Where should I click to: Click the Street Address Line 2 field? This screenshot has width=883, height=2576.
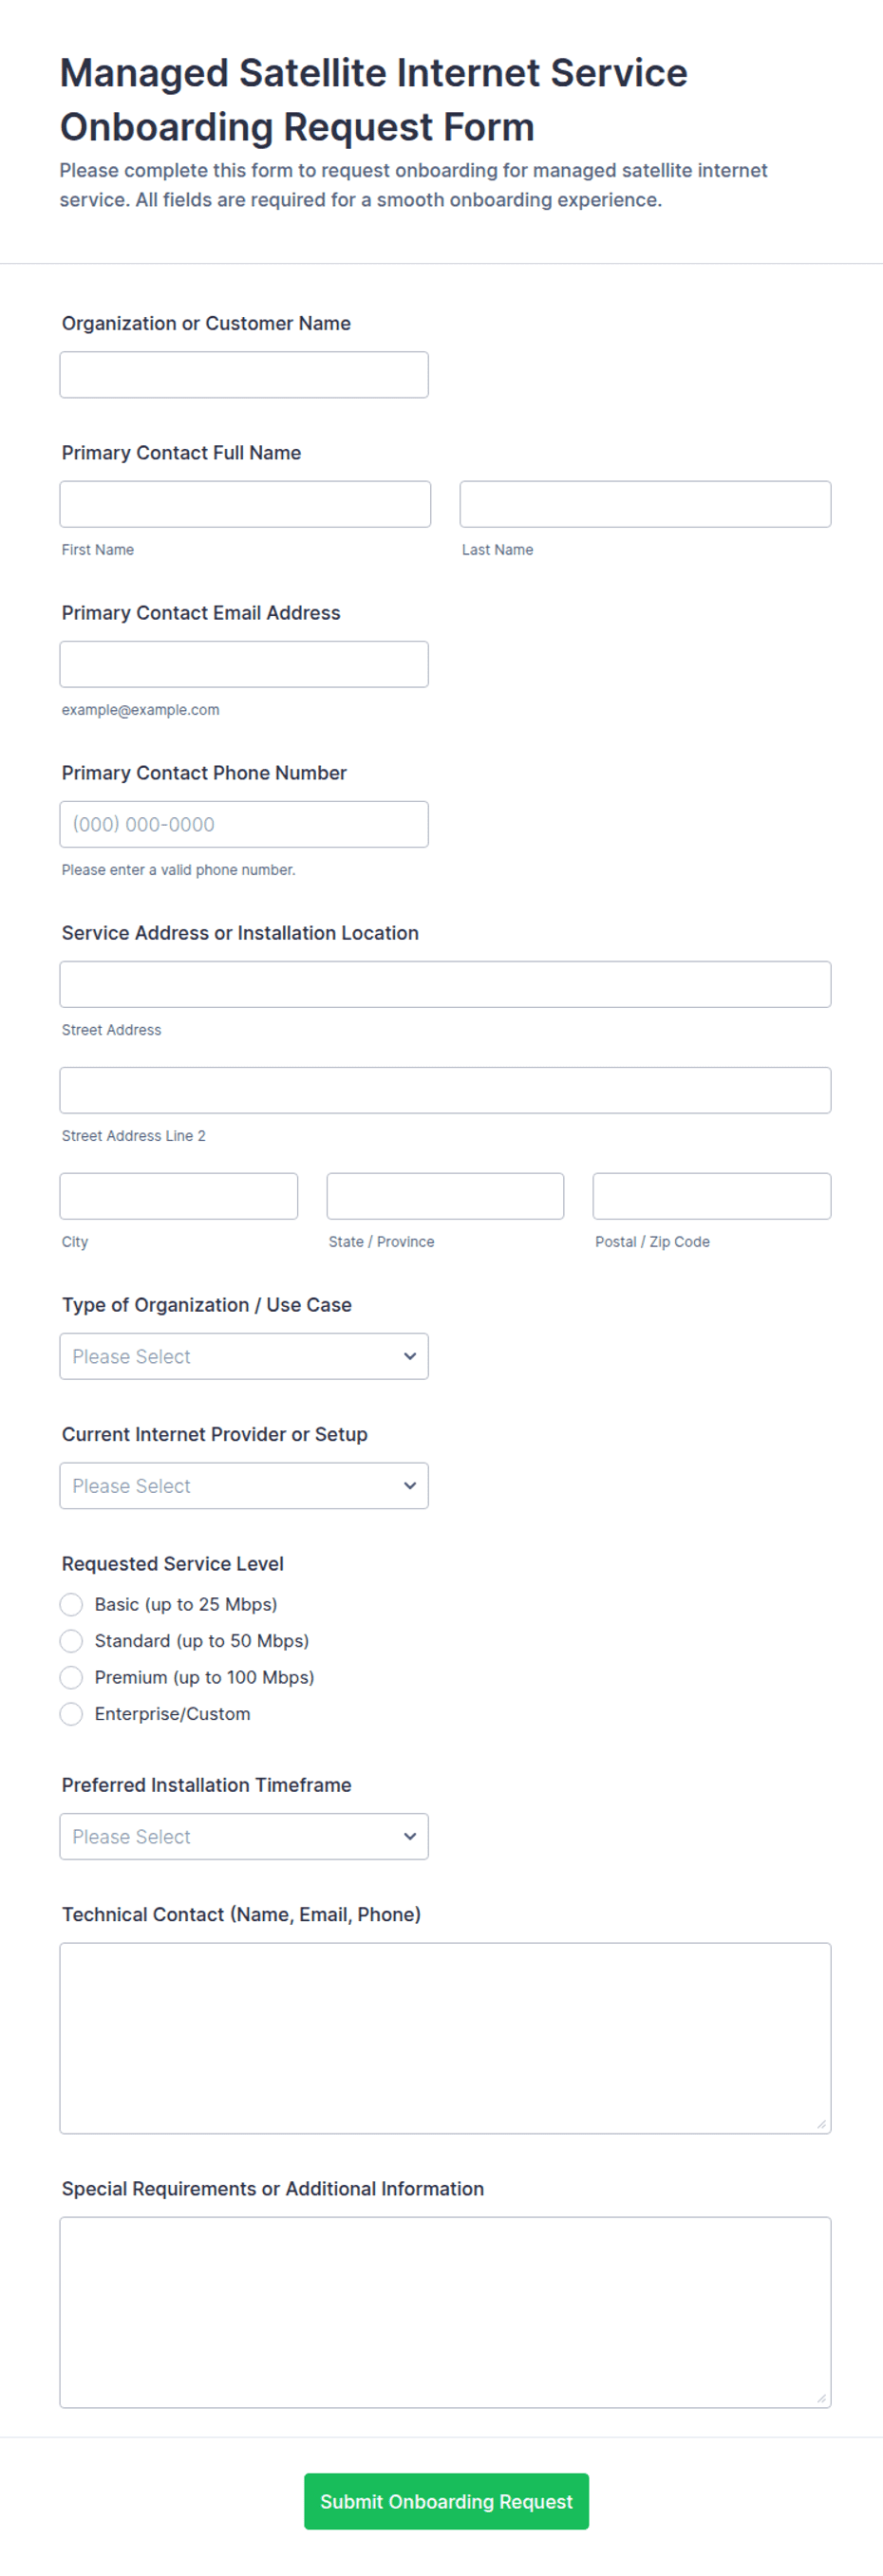445,1090
